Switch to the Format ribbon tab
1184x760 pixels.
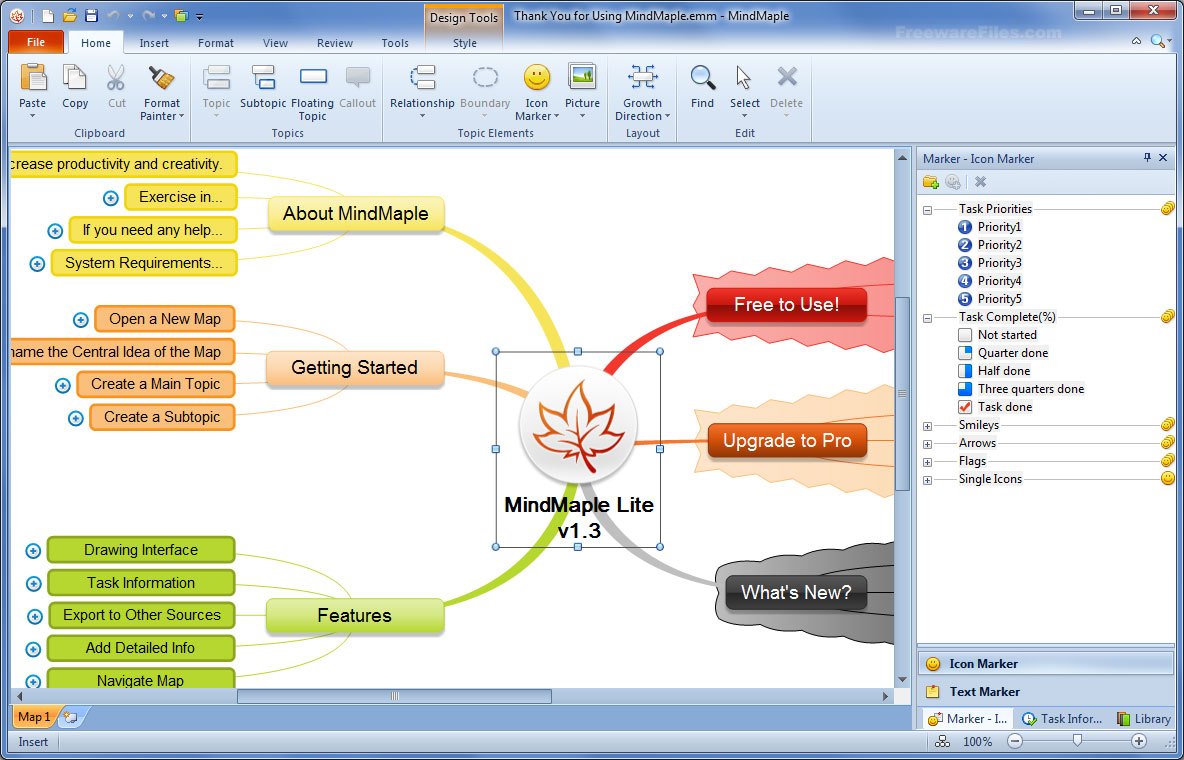(216, 43)
